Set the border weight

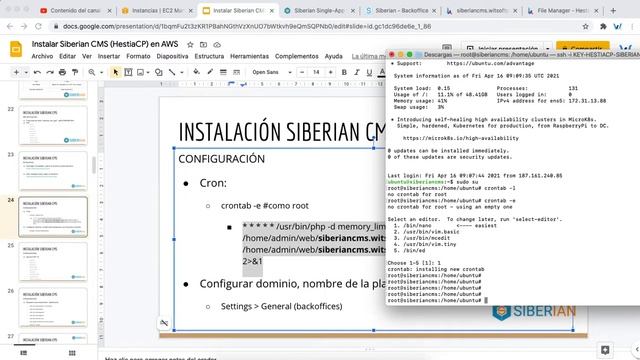(x=223, y=72)
